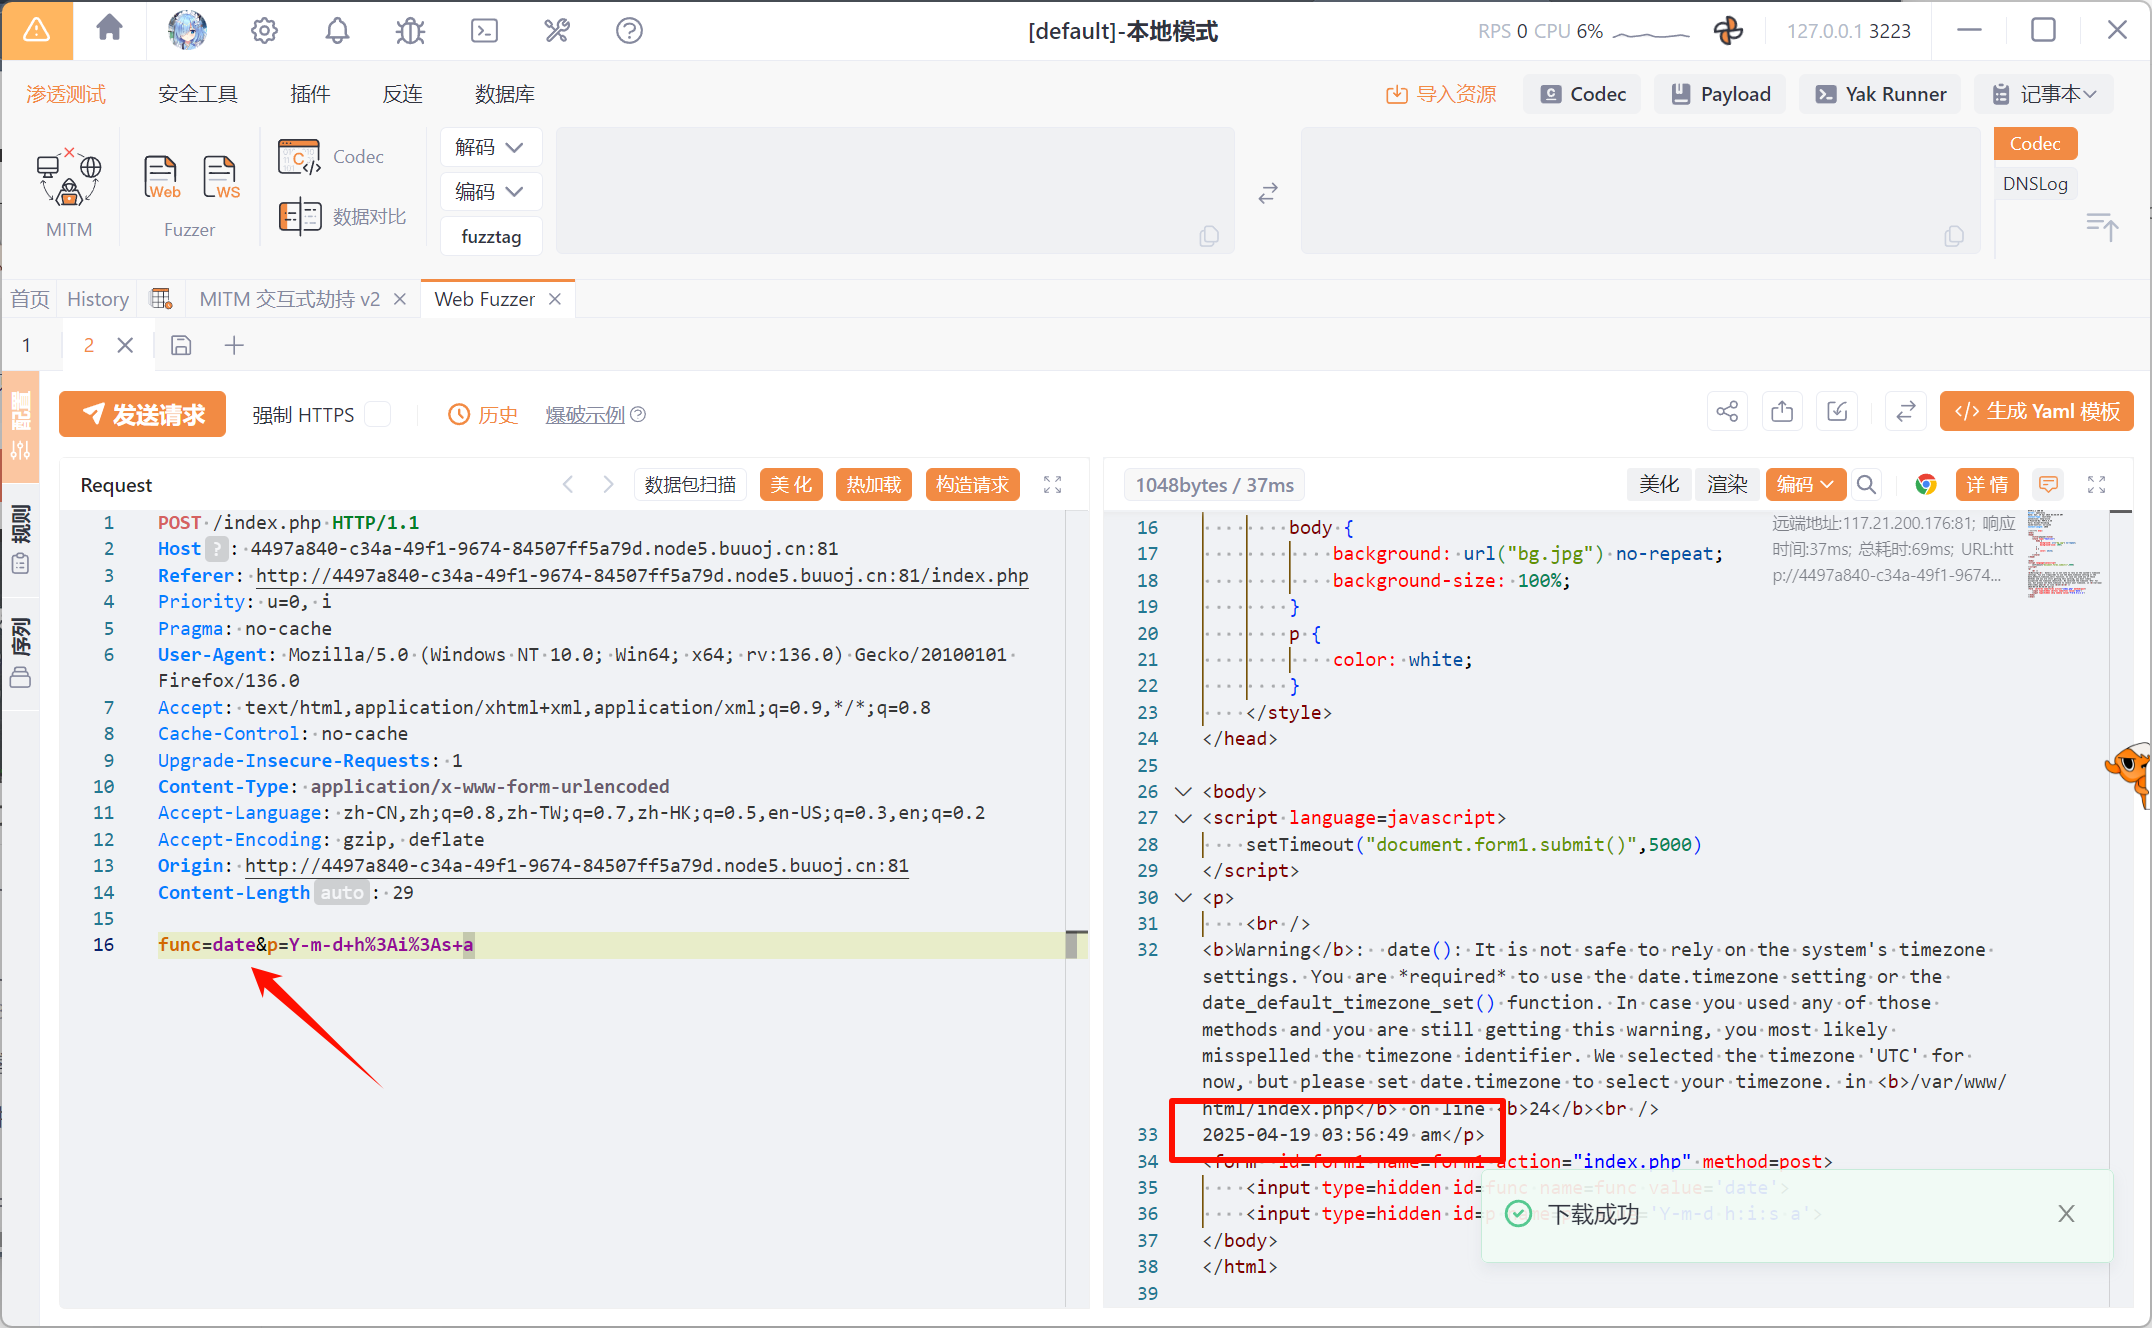Viewport: 2152px width, 1328px height.
Task: Select the 数据库 menu
Action: (505, 94)
